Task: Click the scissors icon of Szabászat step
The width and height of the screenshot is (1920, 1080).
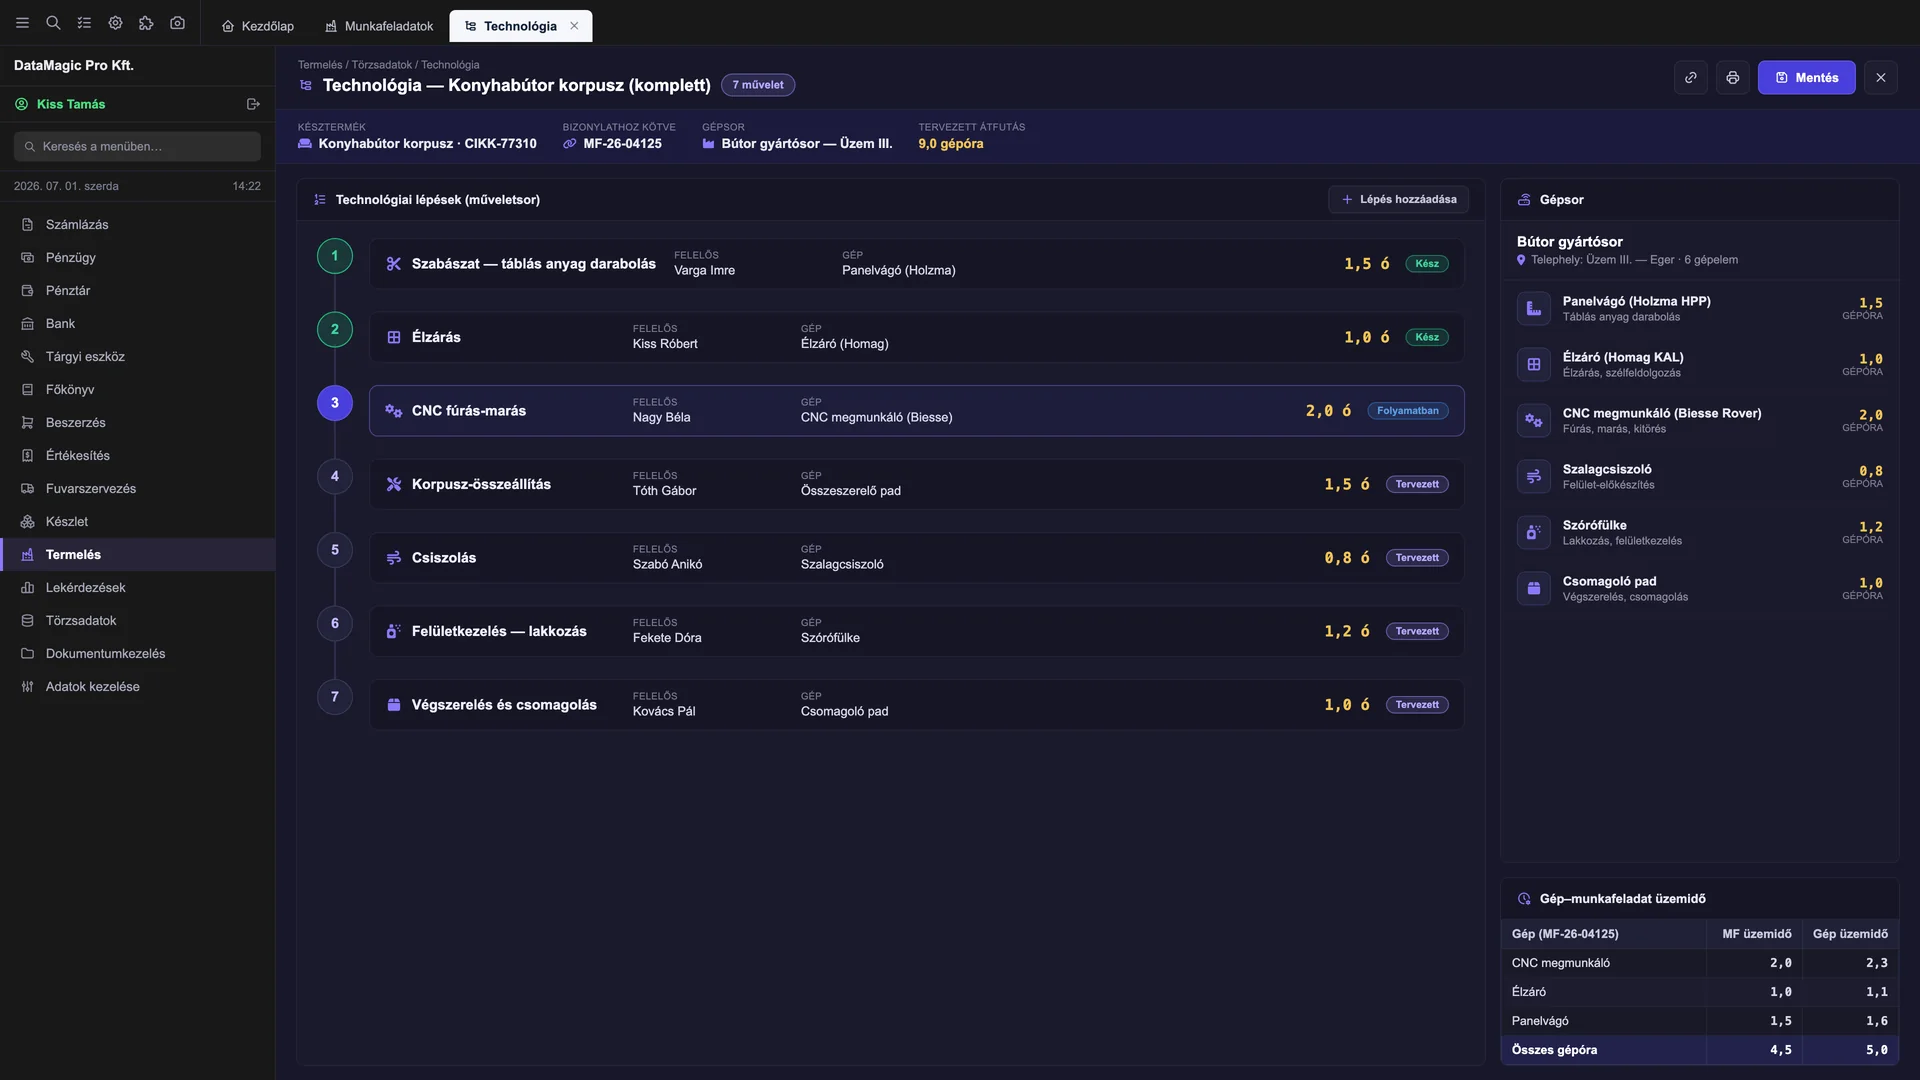Action: [x=394, y=264]
